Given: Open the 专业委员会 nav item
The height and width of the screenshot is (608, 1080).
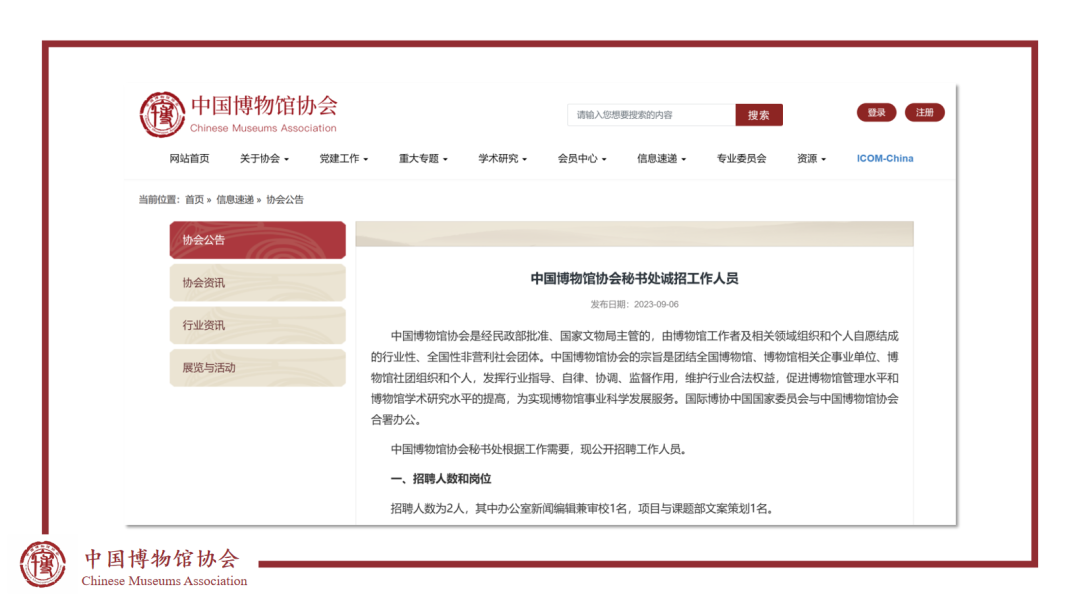Looking at the screenshot, I should pos(741,158).
